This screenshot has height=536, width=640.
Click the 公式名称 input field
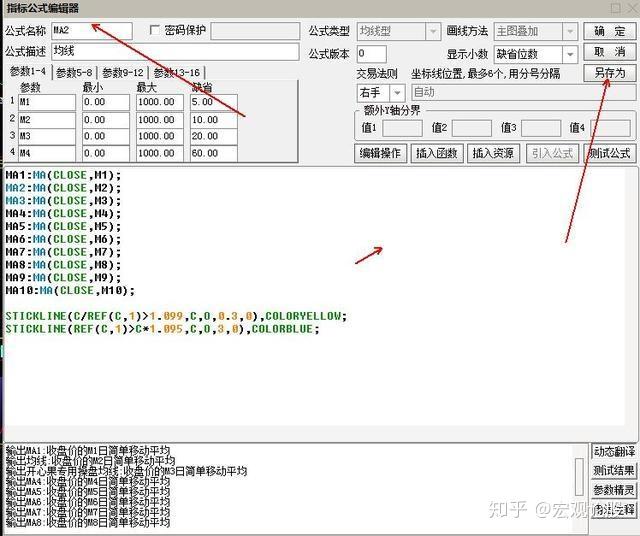92,31
